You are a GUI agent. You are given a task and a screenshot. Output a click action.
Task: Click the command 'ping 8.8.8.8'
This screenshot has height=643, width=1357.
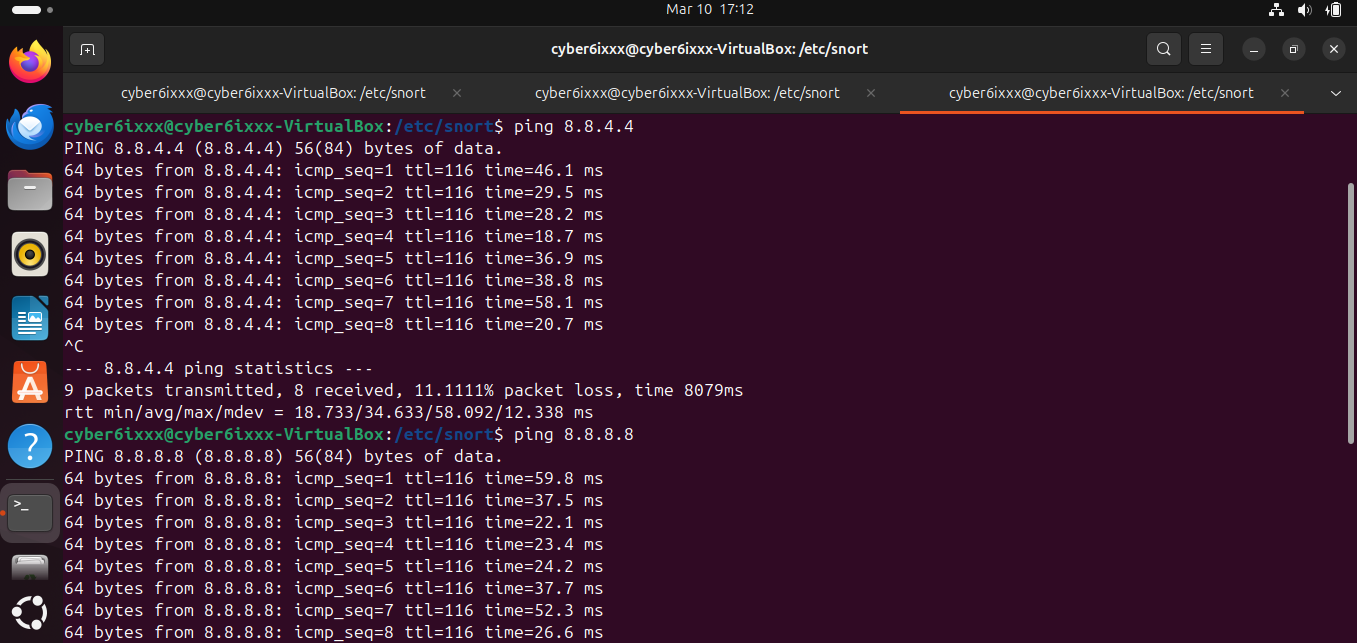pyautogui.click(x=573, y=435)
